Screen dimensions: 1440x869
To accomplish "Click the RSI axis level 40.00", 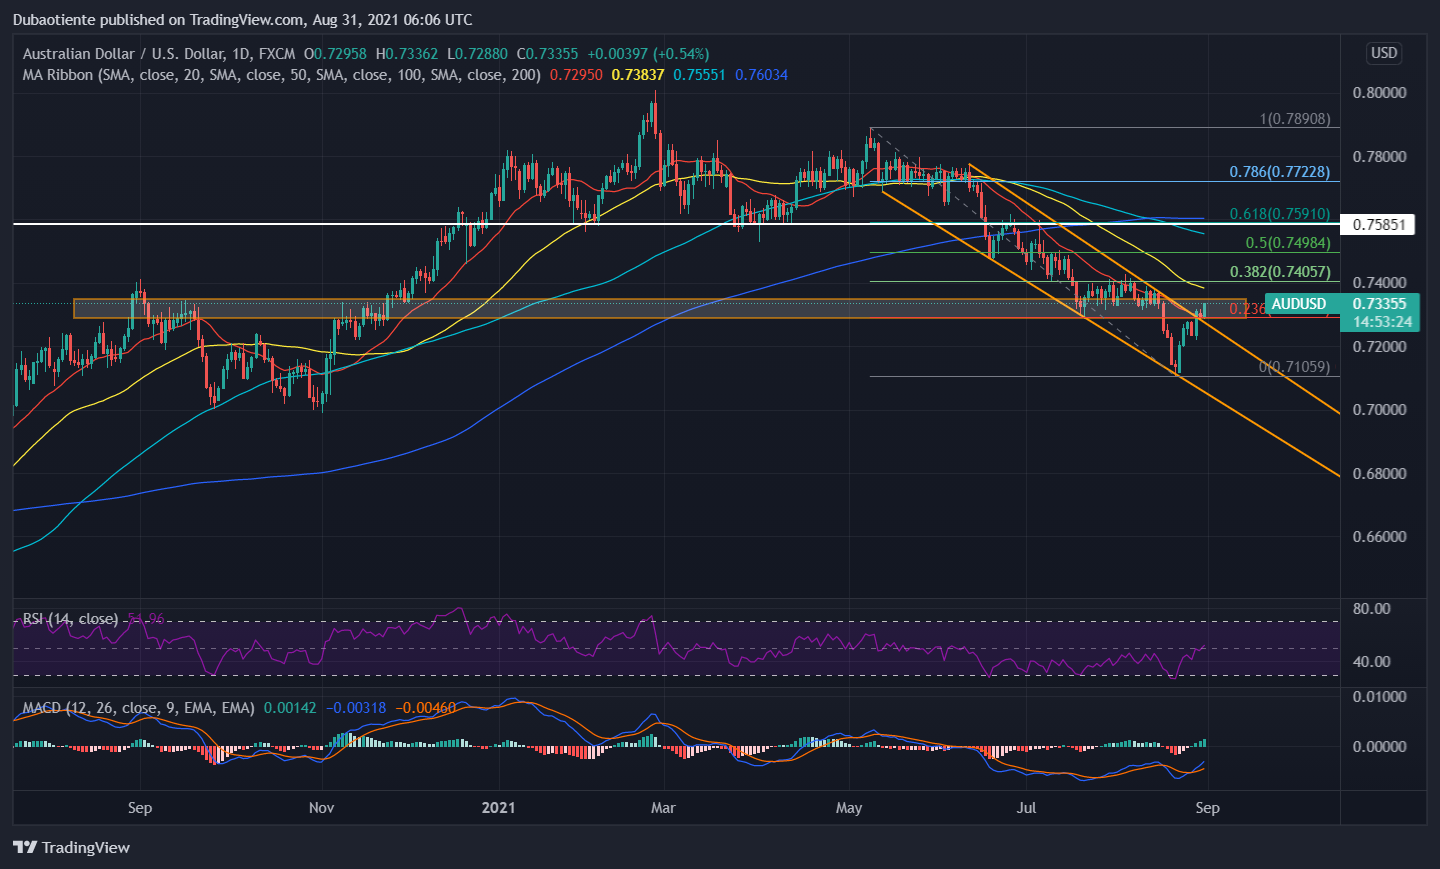I will coord(1371,662).
